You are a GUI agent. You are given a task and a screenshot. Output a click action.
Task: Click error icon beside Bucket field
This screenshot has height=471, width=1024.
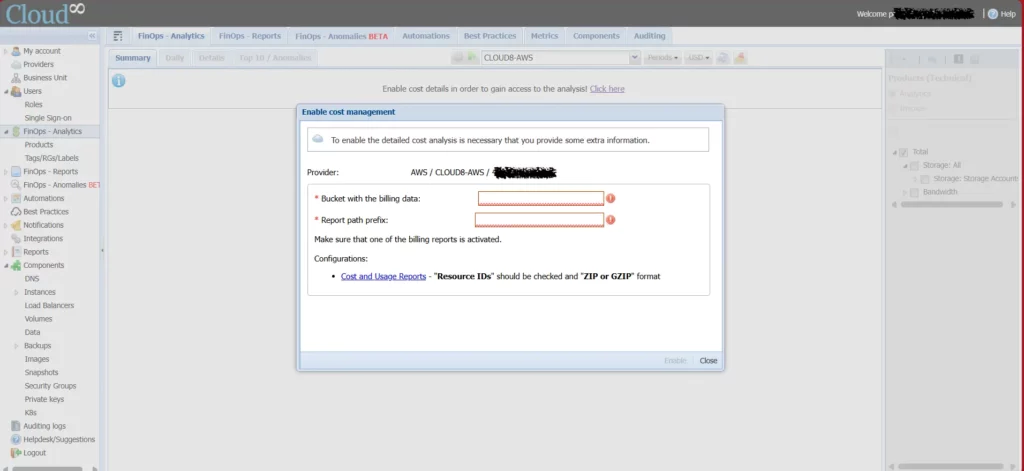611,198
